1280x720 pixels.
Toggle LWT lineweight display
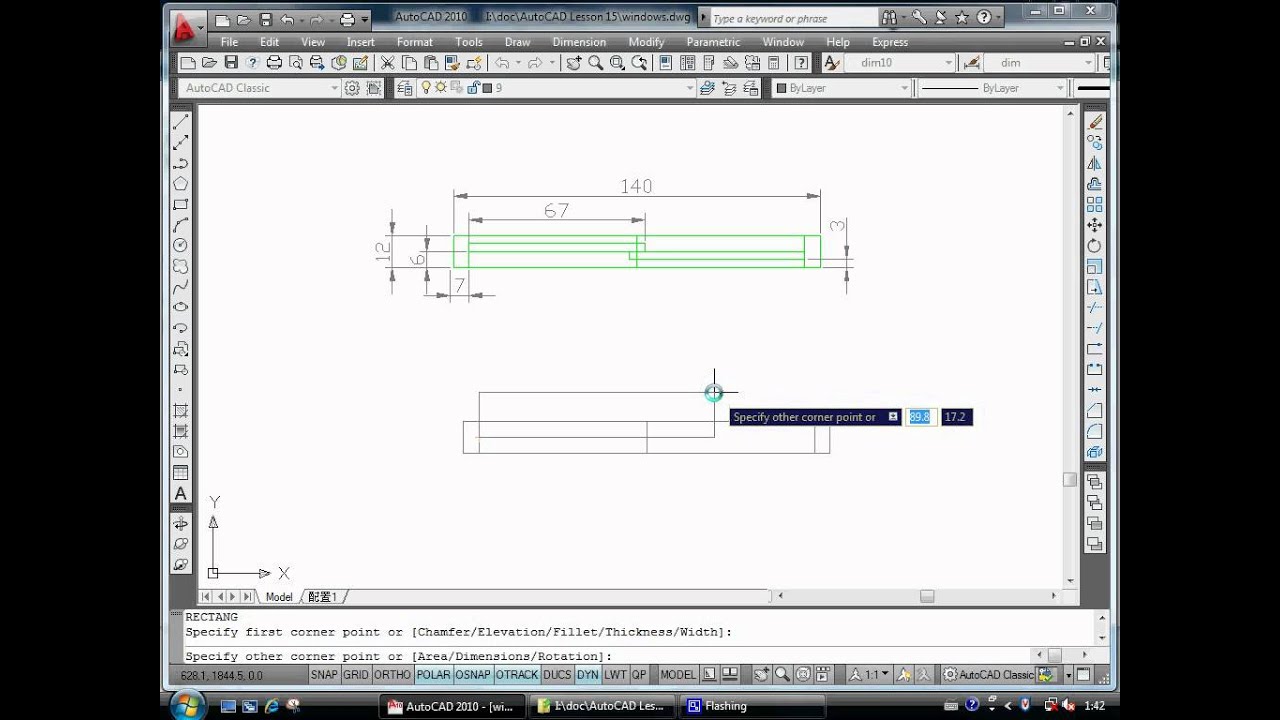coord(615,675)
